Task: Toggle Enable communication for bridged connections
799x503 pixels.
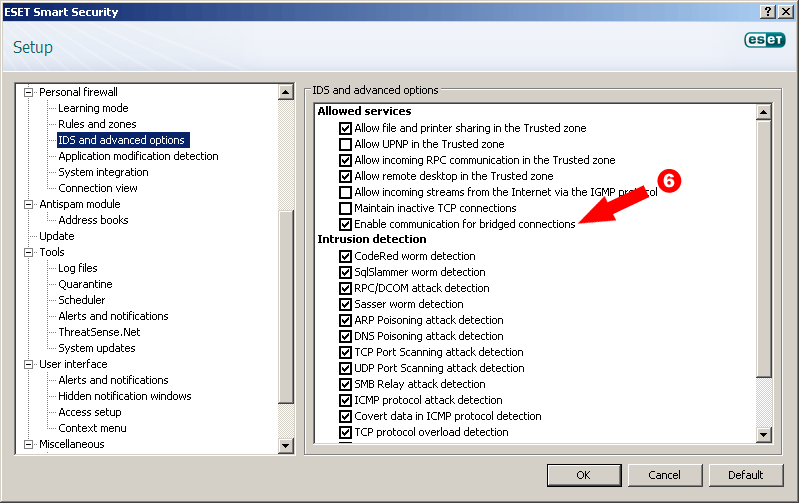Action: pyautogui.click(x=345, y=224)
